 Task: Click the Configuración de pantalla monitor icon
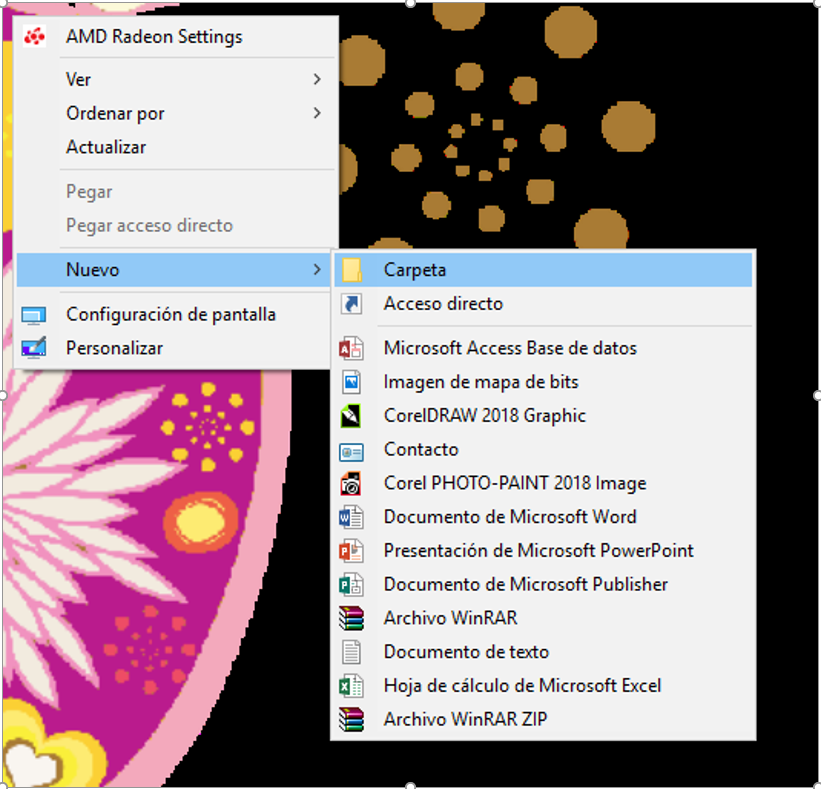(34, 315)
